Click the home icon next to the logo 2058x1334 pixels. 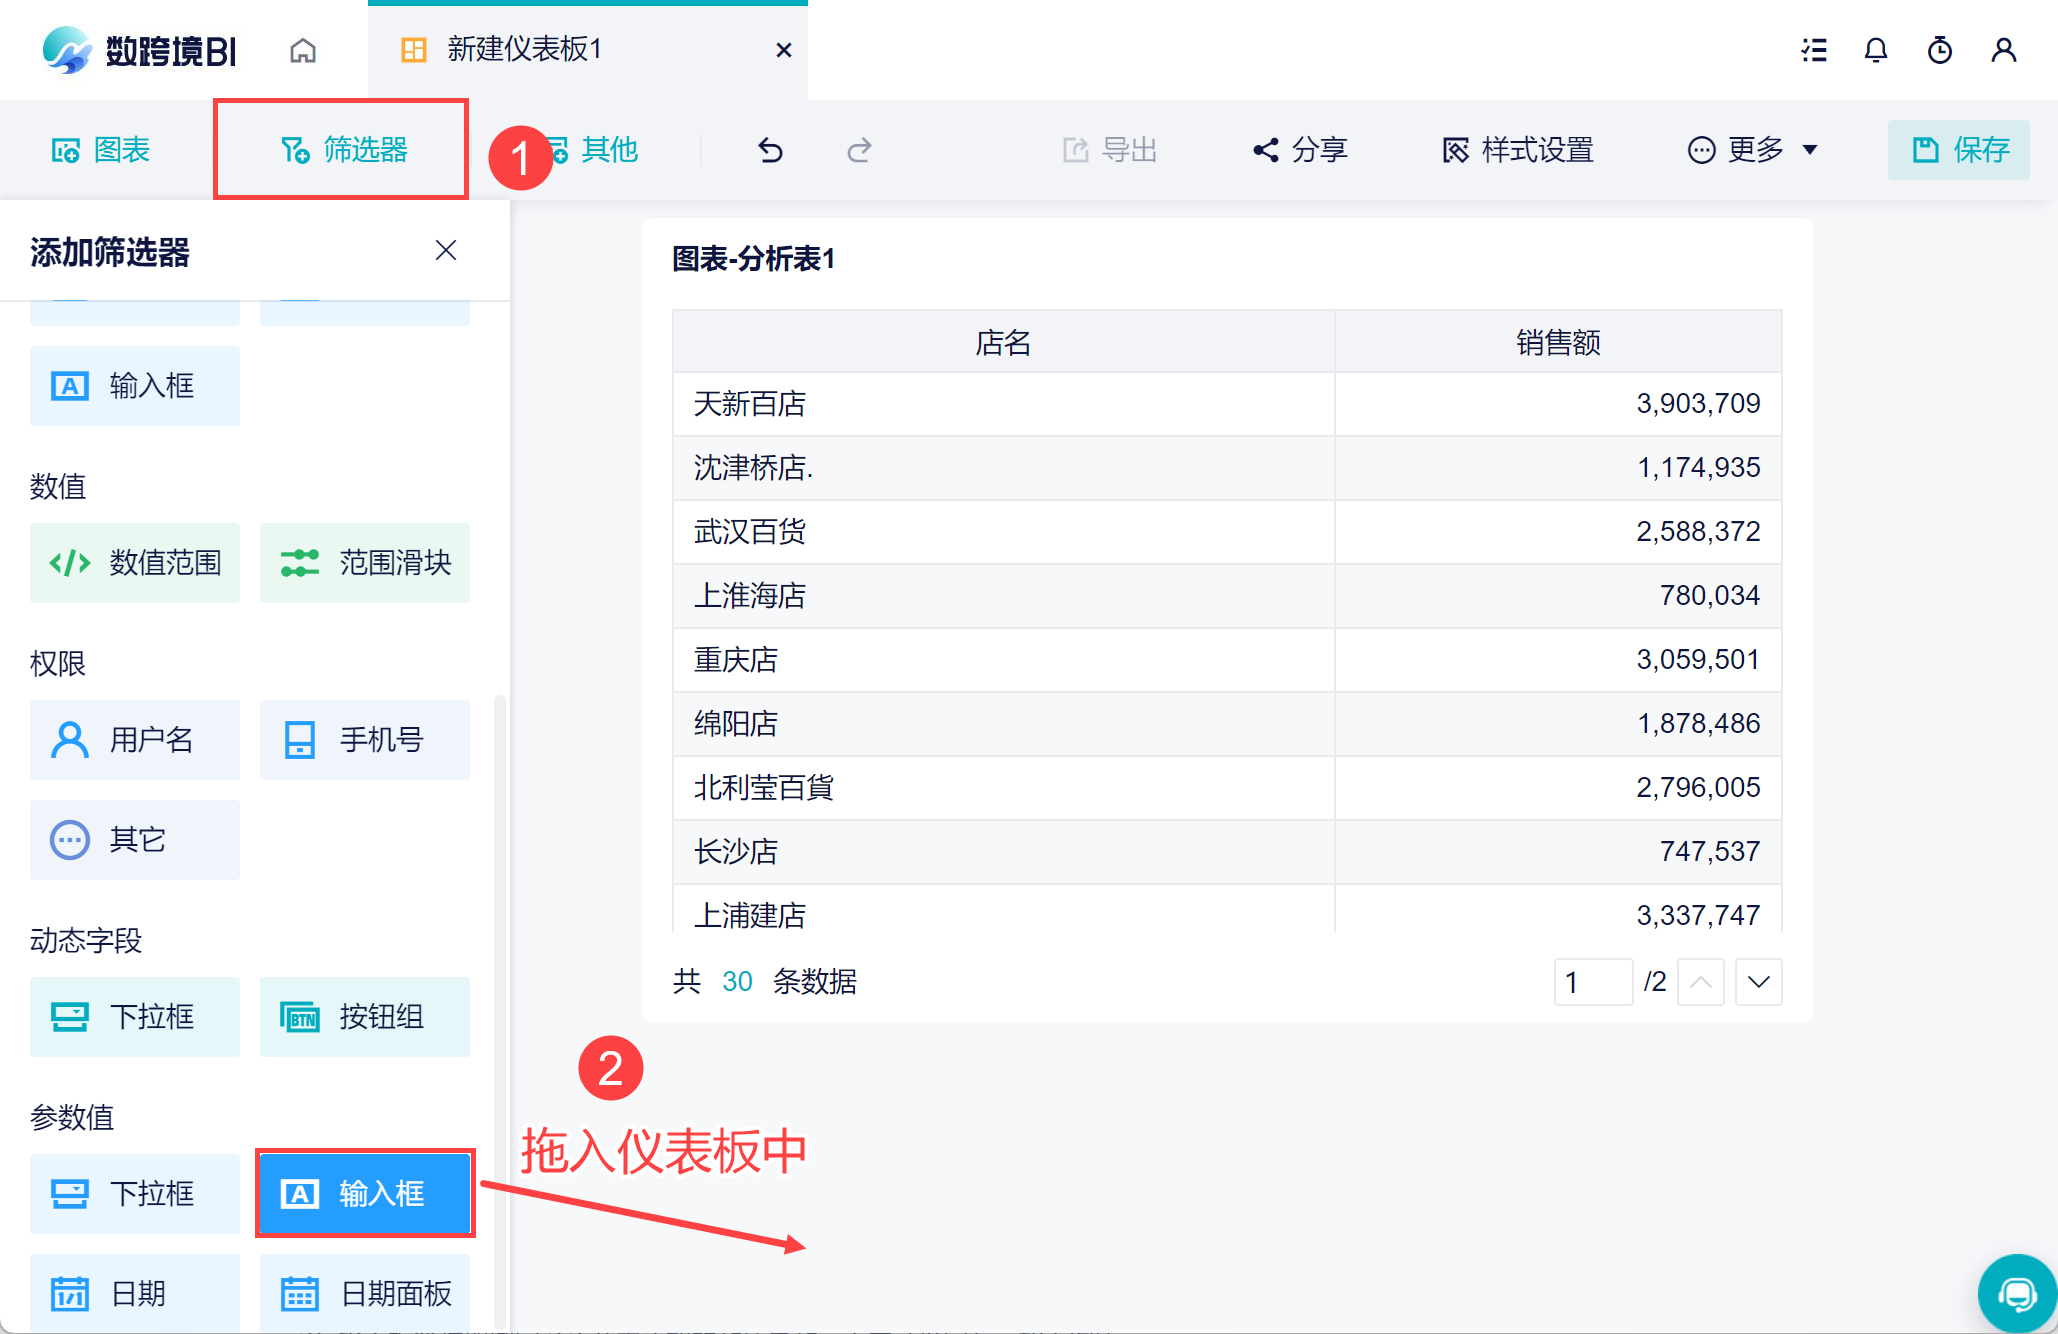303,50
